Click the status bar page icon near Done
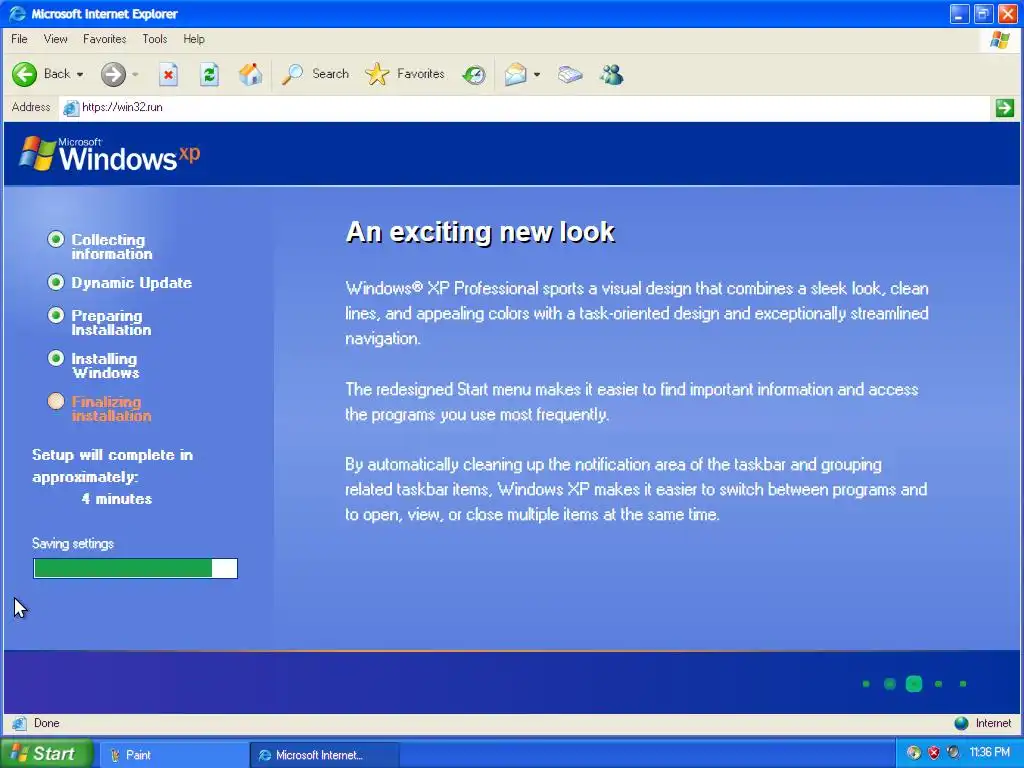 (x=19, y=723)
